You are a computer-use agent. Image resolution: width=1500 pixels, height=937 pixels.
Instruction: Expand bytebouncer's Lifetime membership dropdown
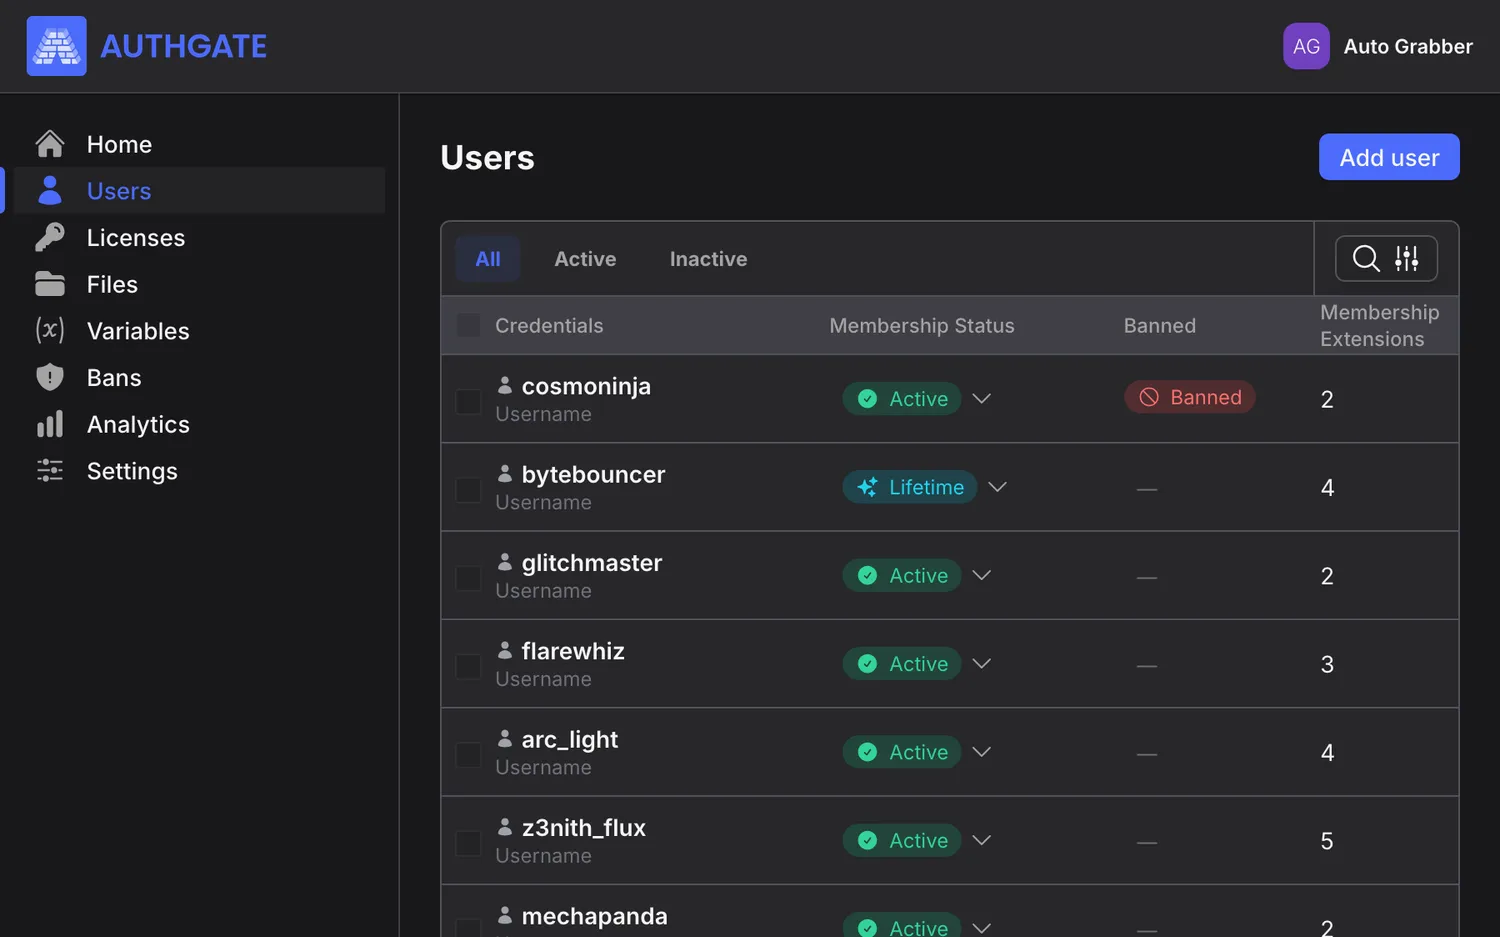pyautogui.click(x=997, y=487)
